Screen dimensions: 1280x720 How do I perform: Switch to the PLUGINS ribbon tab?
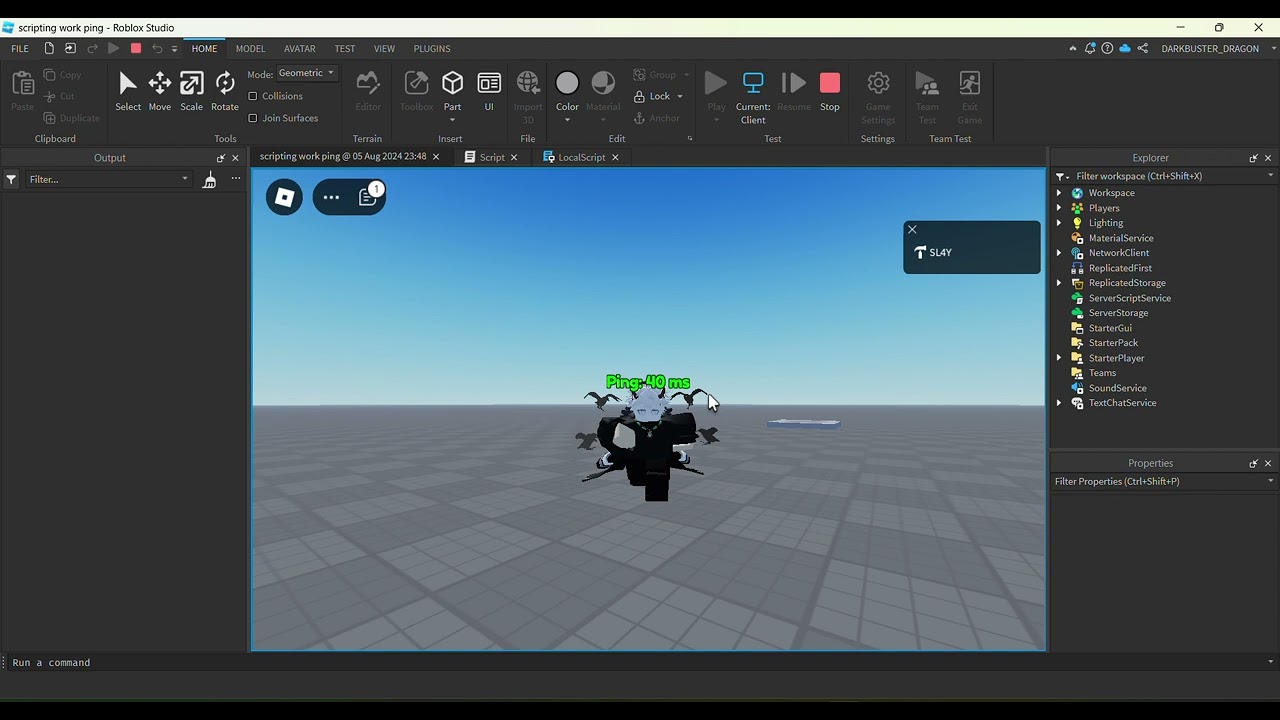pyautogui.click(x=432, y=48)
